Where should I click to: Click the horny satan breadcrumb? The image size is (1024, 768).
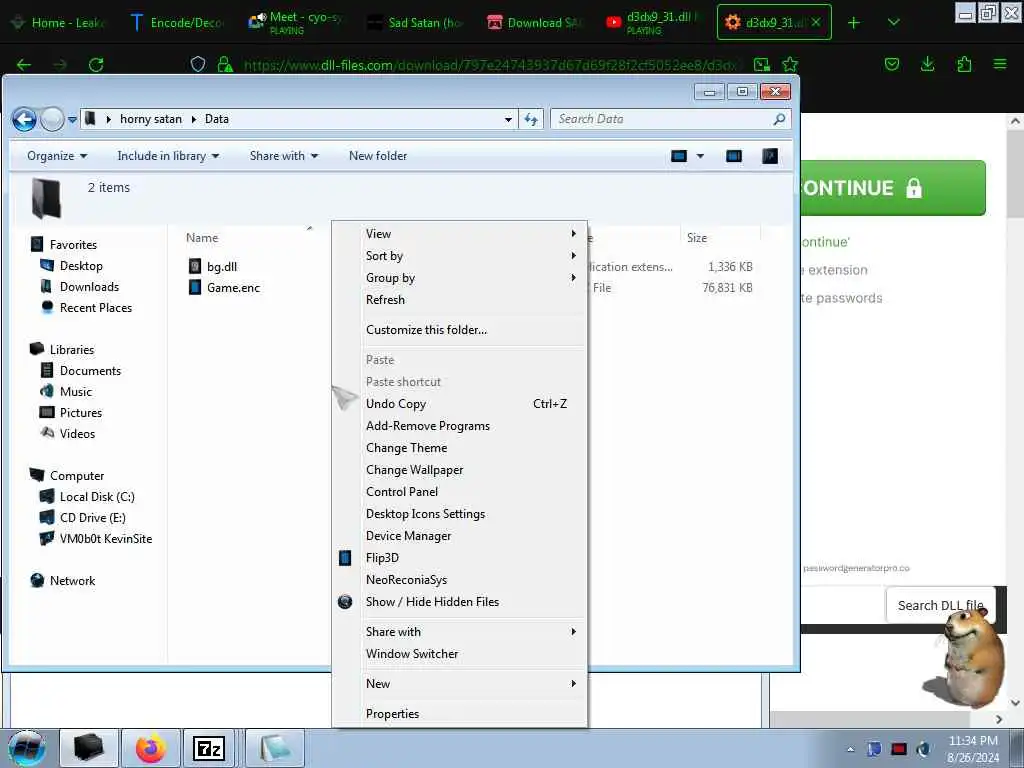click(151, 119)
